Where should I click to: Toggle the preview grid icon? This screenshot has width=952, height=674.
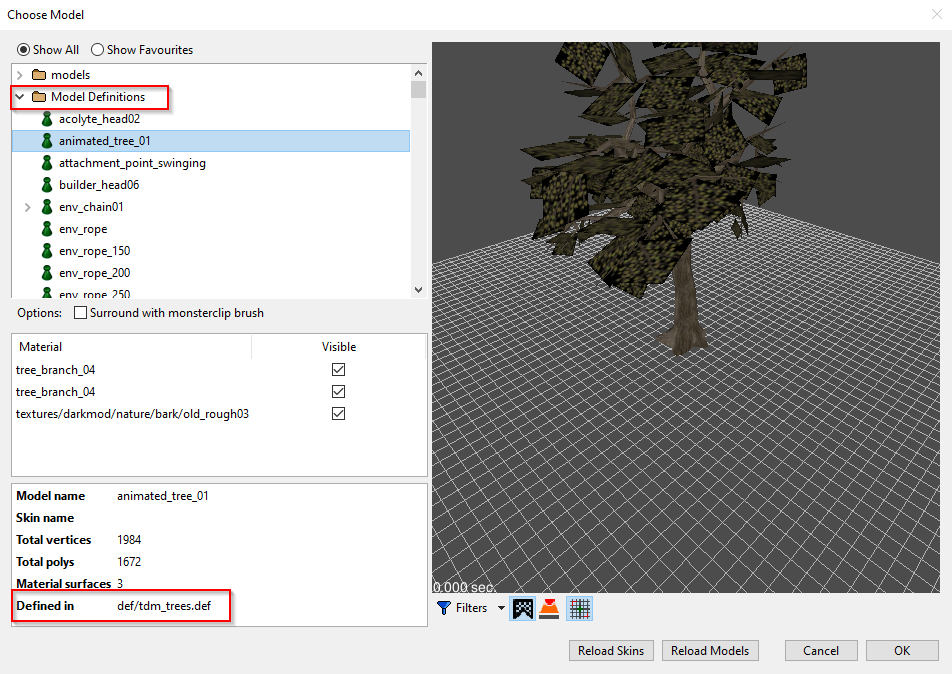pyautogui.click(x=580, y=608)
